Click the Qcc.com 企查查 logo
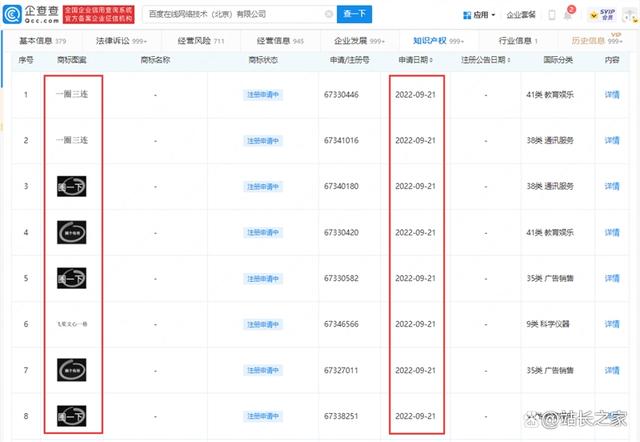The width and height of the screenshot is (640, 442). pos(31,14)
